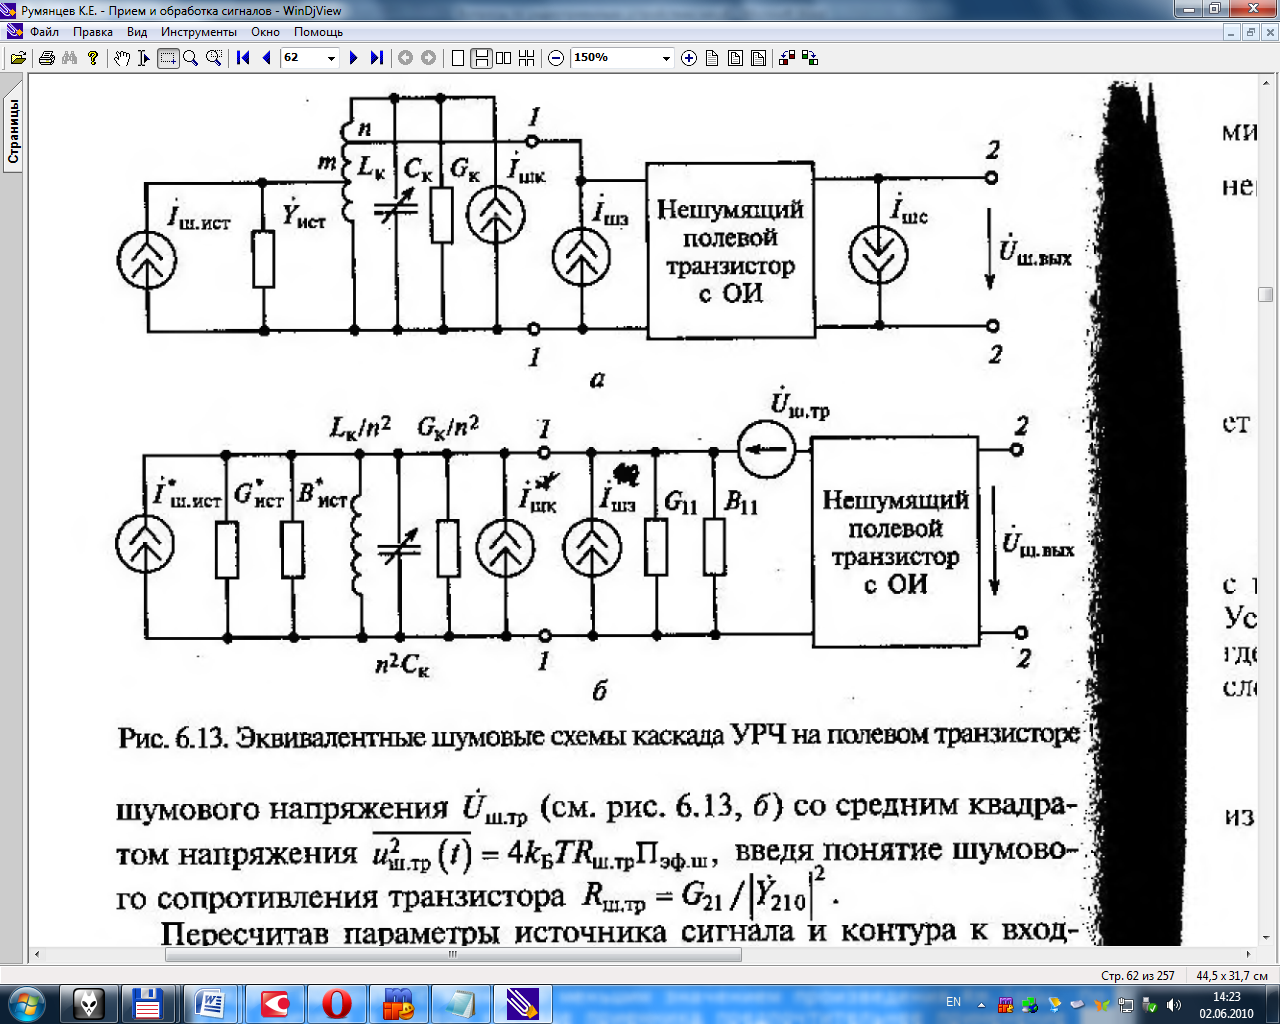Viewport: 1280px width, 1024px height.
Task: Select the text cursor selection tool
Action: [144, 58]
